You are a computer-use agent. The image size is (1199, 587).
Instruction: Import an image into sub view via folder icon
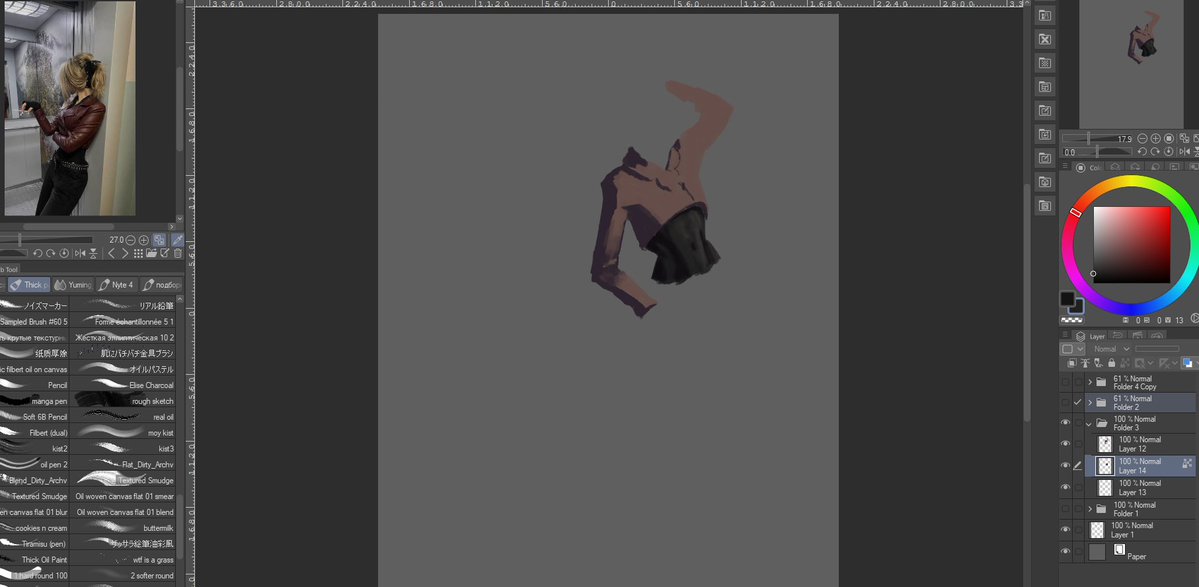[151, 254]
